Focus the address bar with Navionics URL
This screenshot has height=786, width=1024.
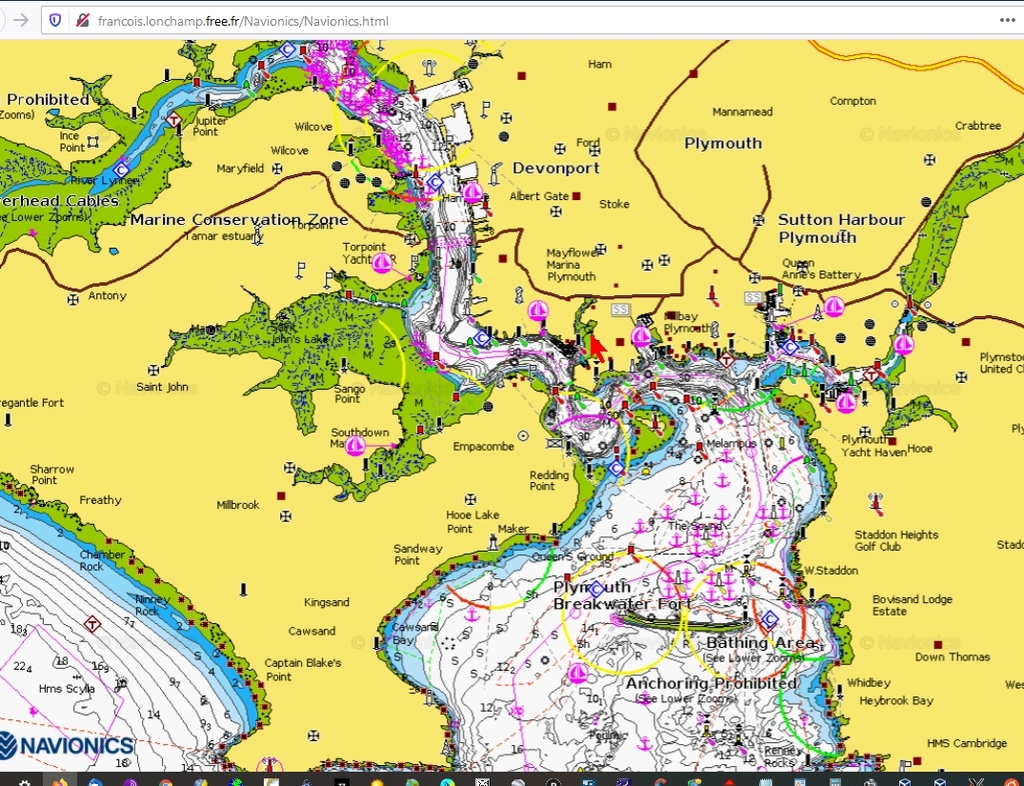tap(509, 20)
